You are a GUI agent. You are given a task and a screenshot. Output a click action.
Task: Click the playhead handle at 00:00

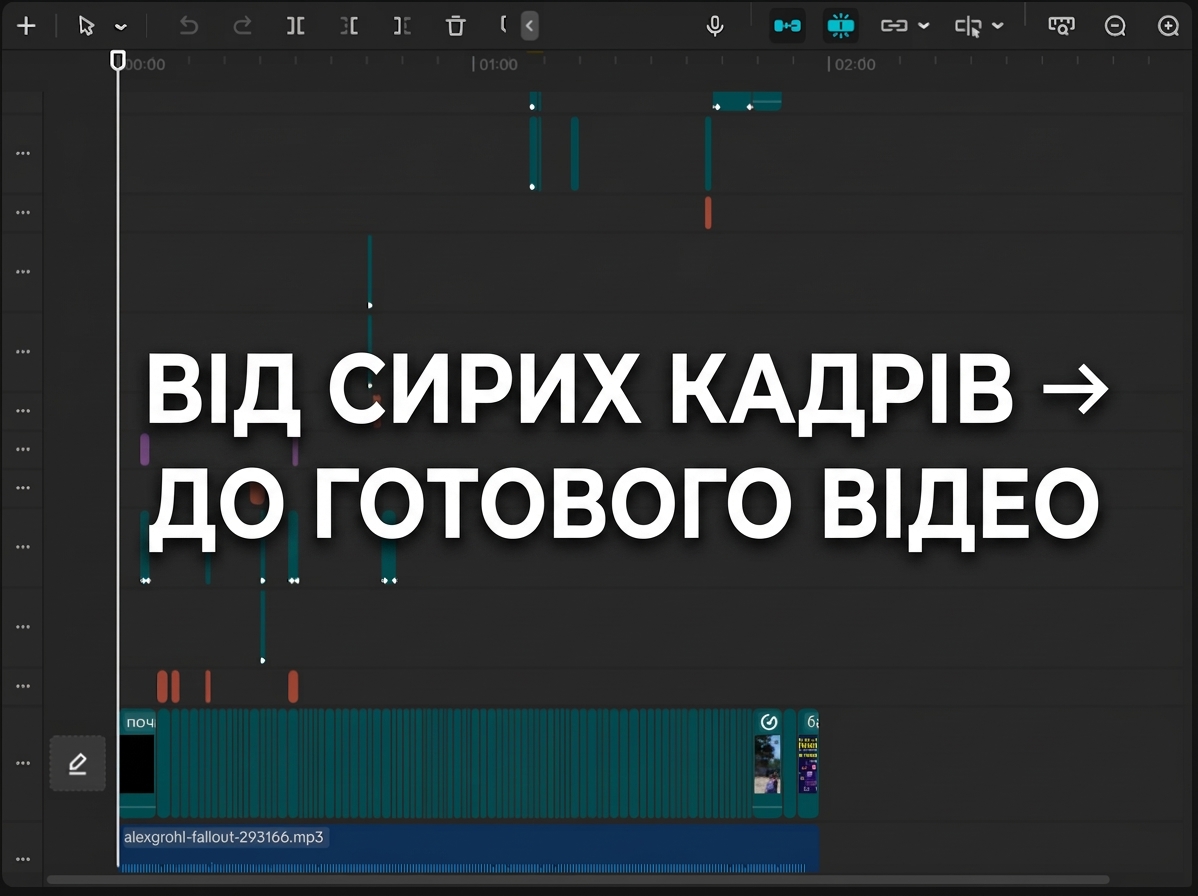[x=118, y=60]
